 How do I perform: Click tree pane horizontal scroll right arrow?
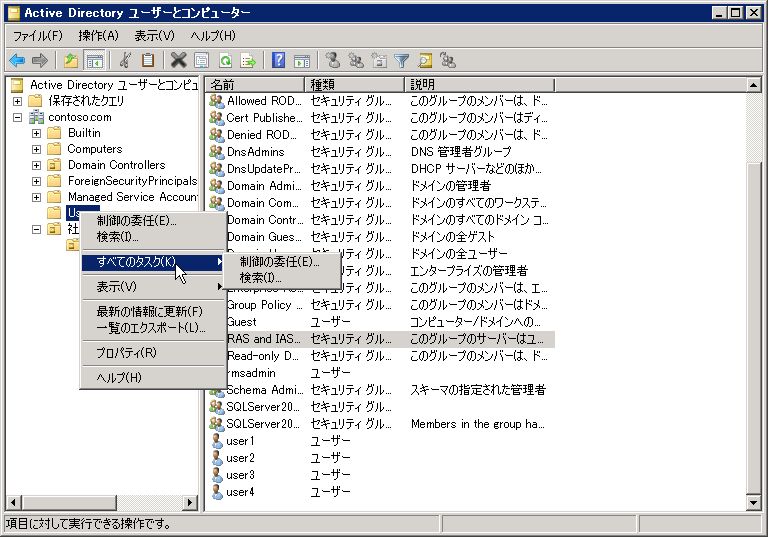190,502
